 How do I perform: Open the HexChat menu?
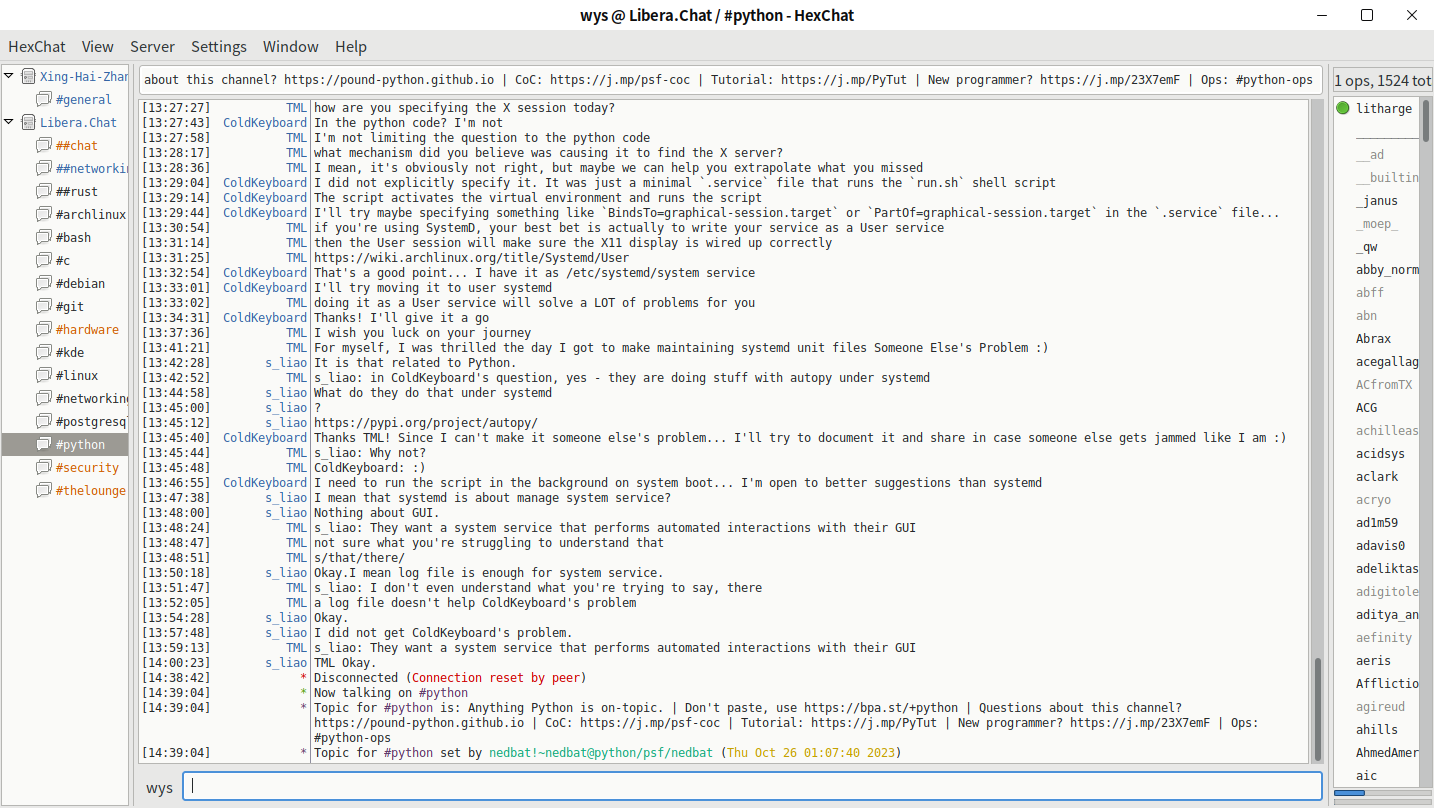pyautogui.click(x=37, y=47)
